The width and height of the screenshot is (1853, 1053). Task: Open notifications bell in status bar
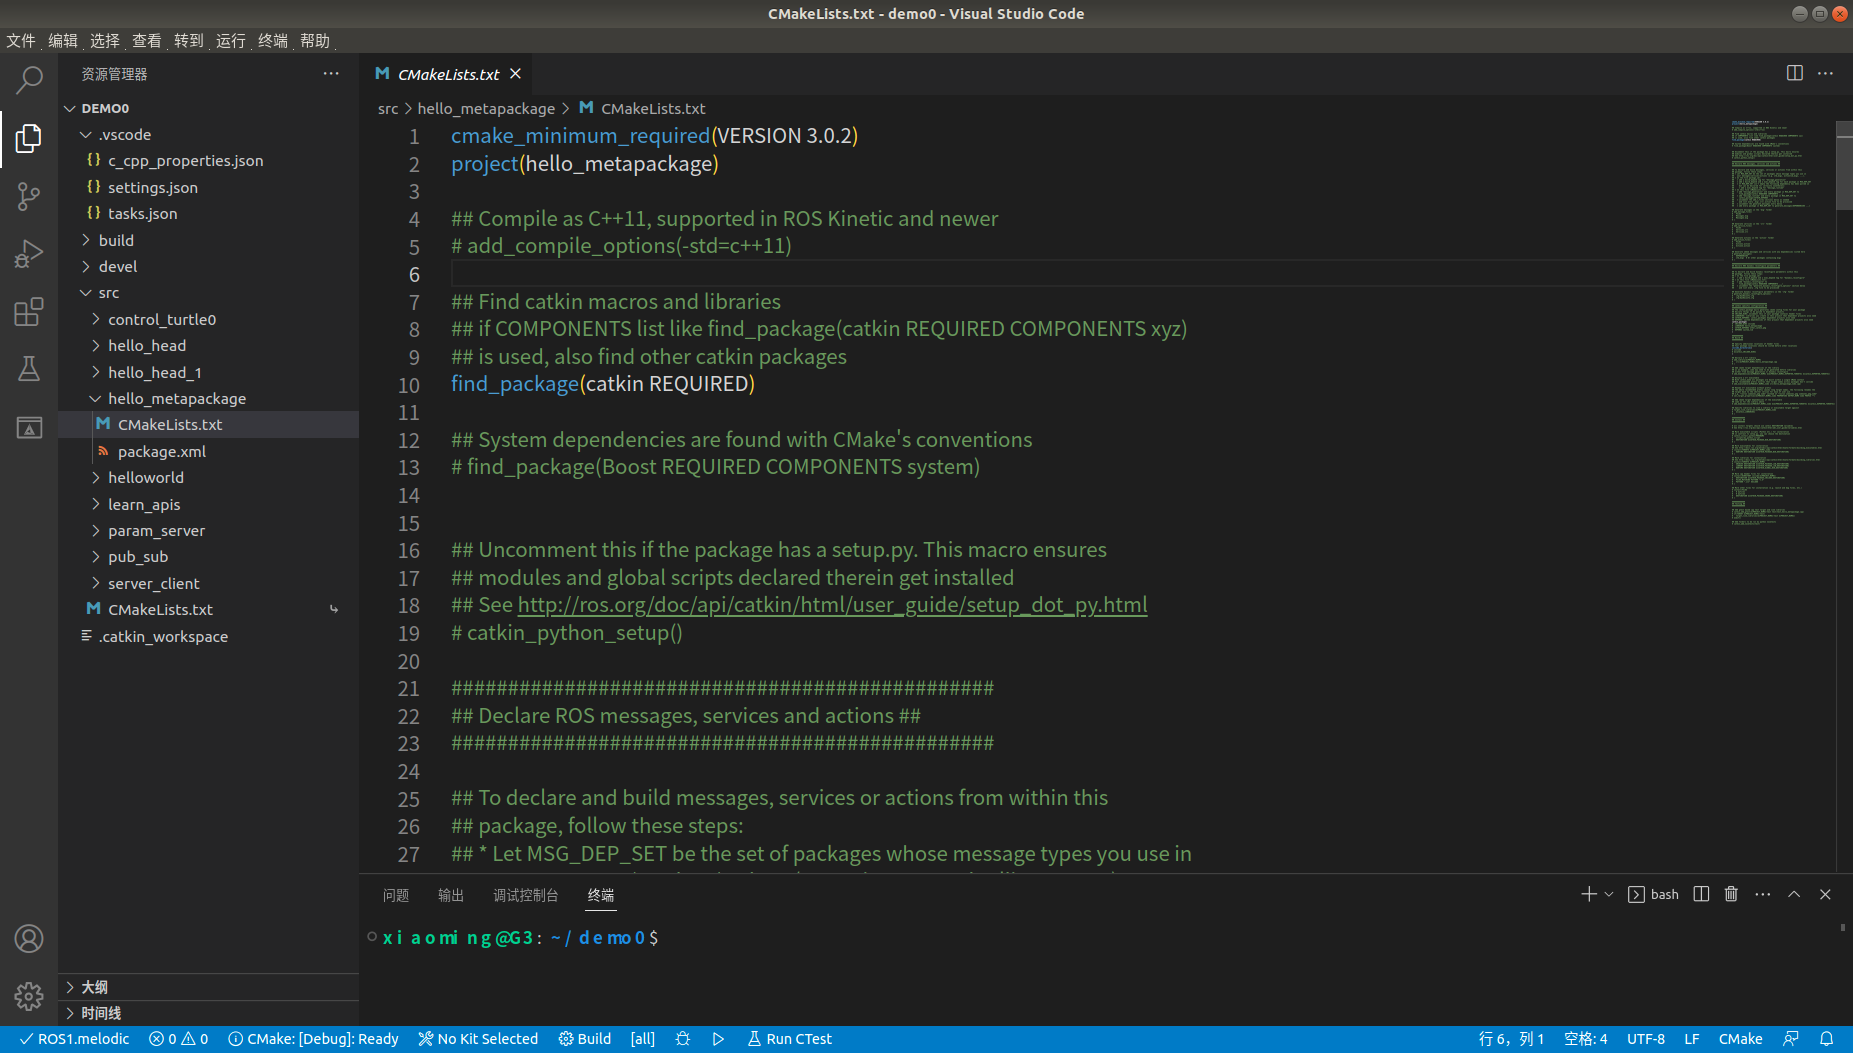1826,1039
